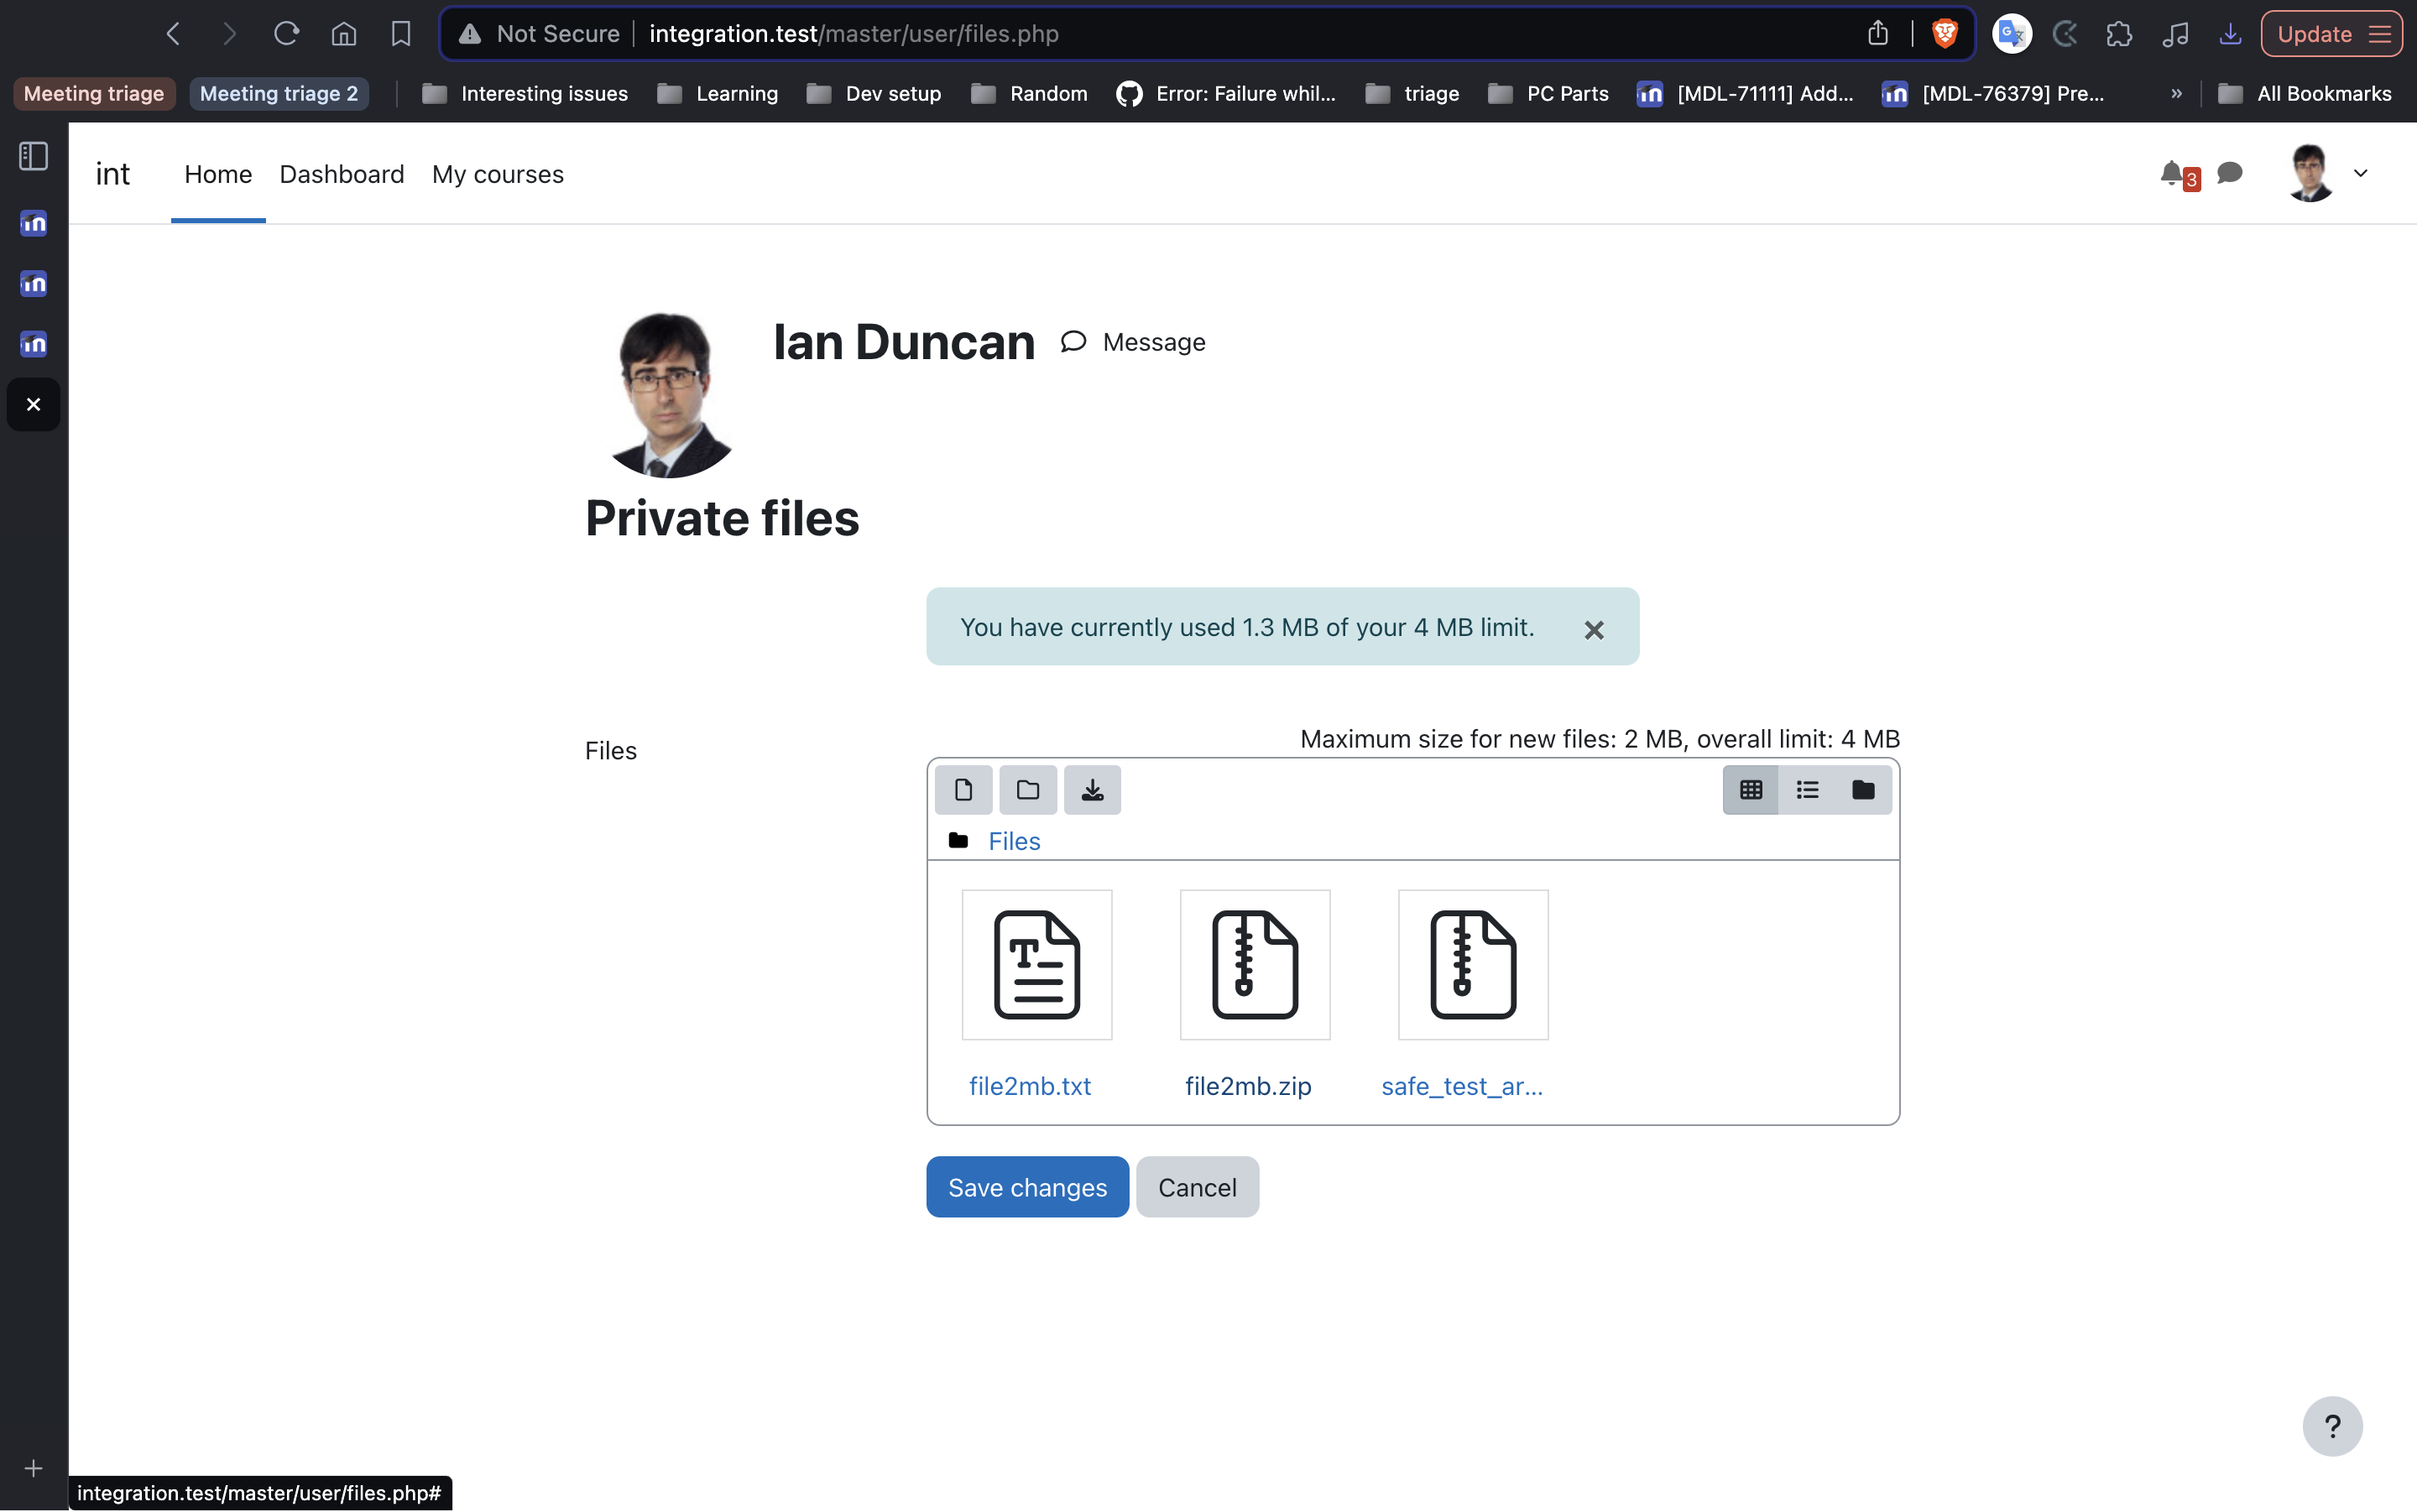Dismiss the storage usage notice
The image size is (2417, 1512).
coord(1594,630)
